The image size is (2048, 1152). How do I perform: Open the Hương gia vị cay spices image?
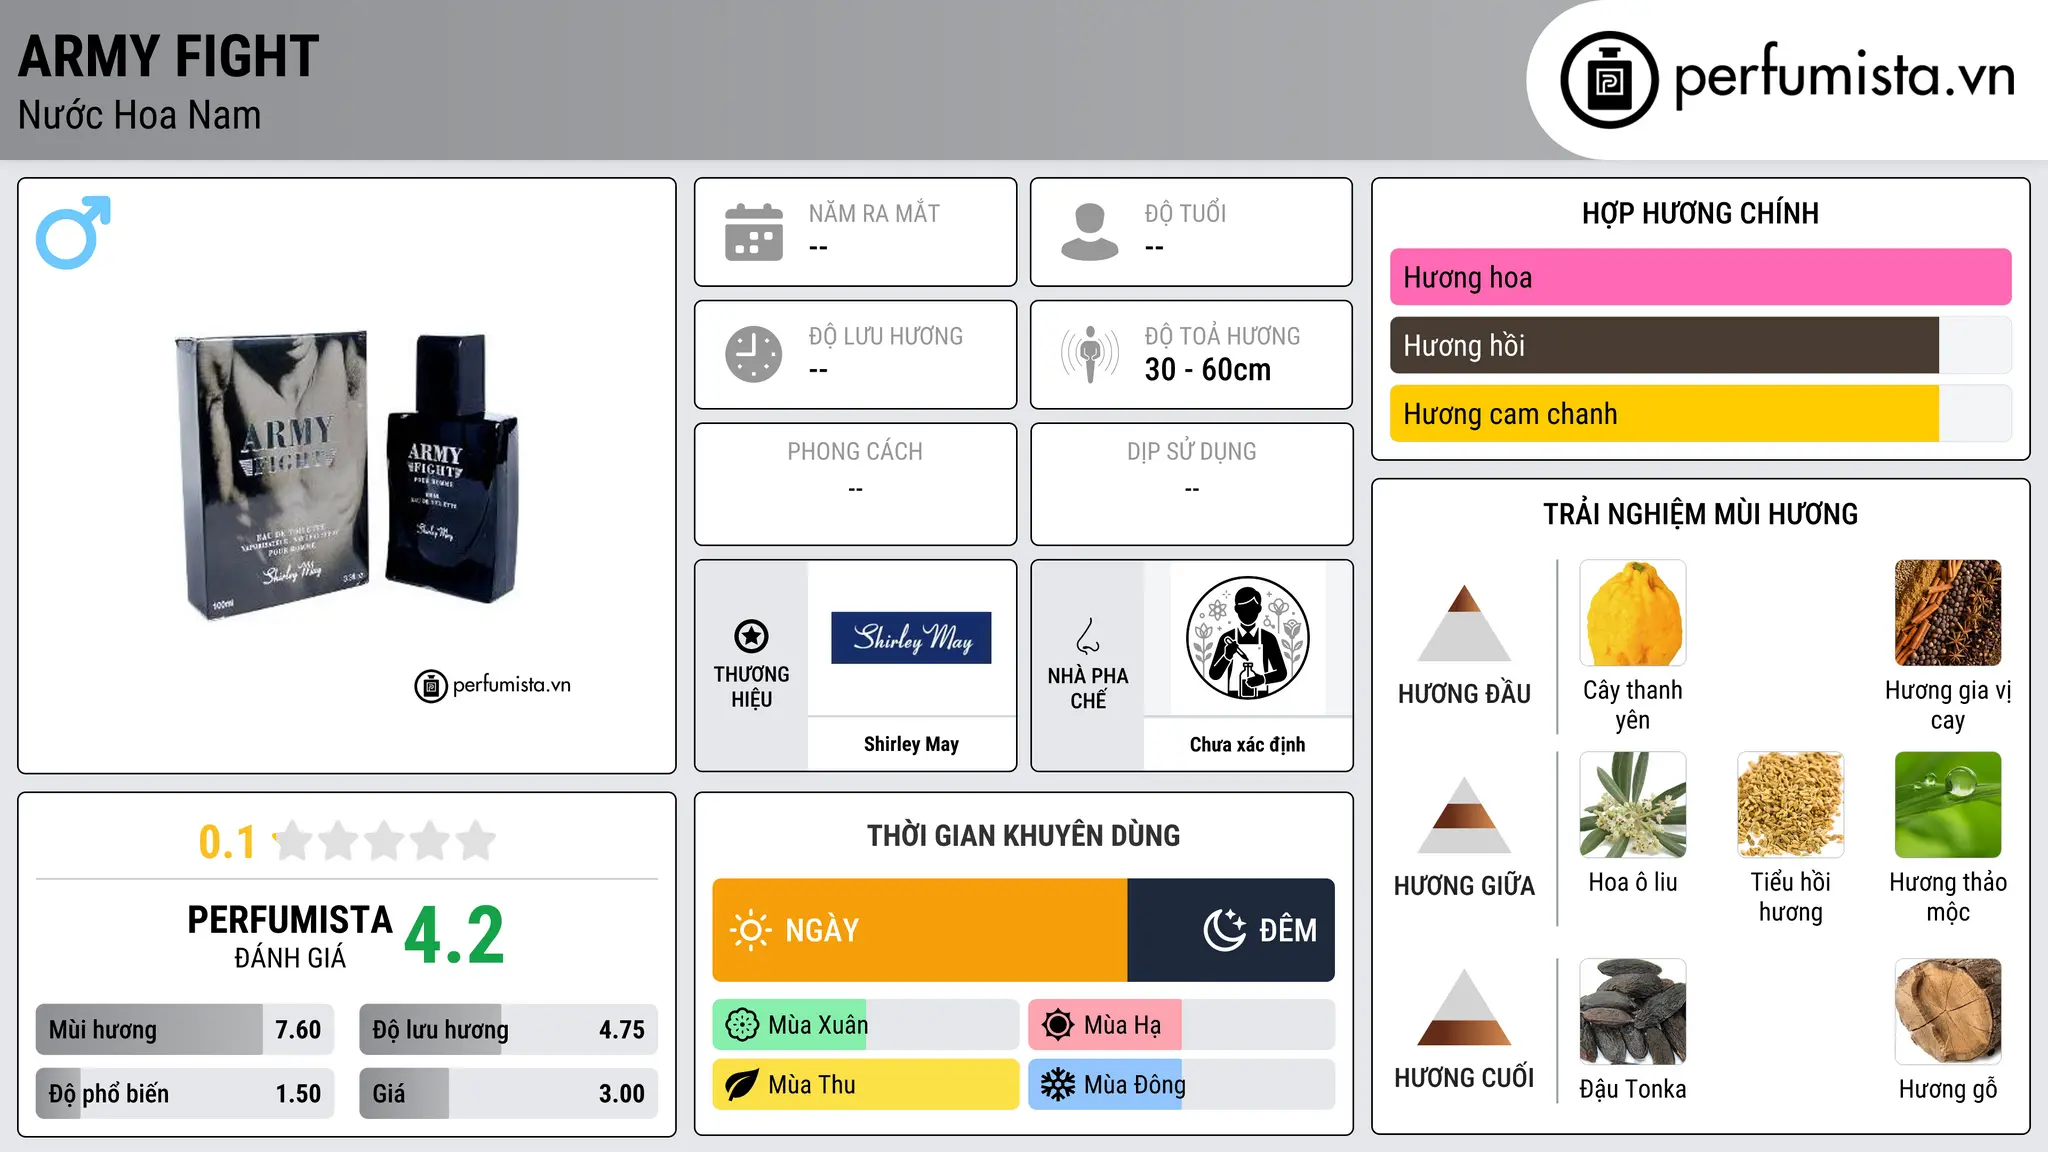[x=1948, y=613]
